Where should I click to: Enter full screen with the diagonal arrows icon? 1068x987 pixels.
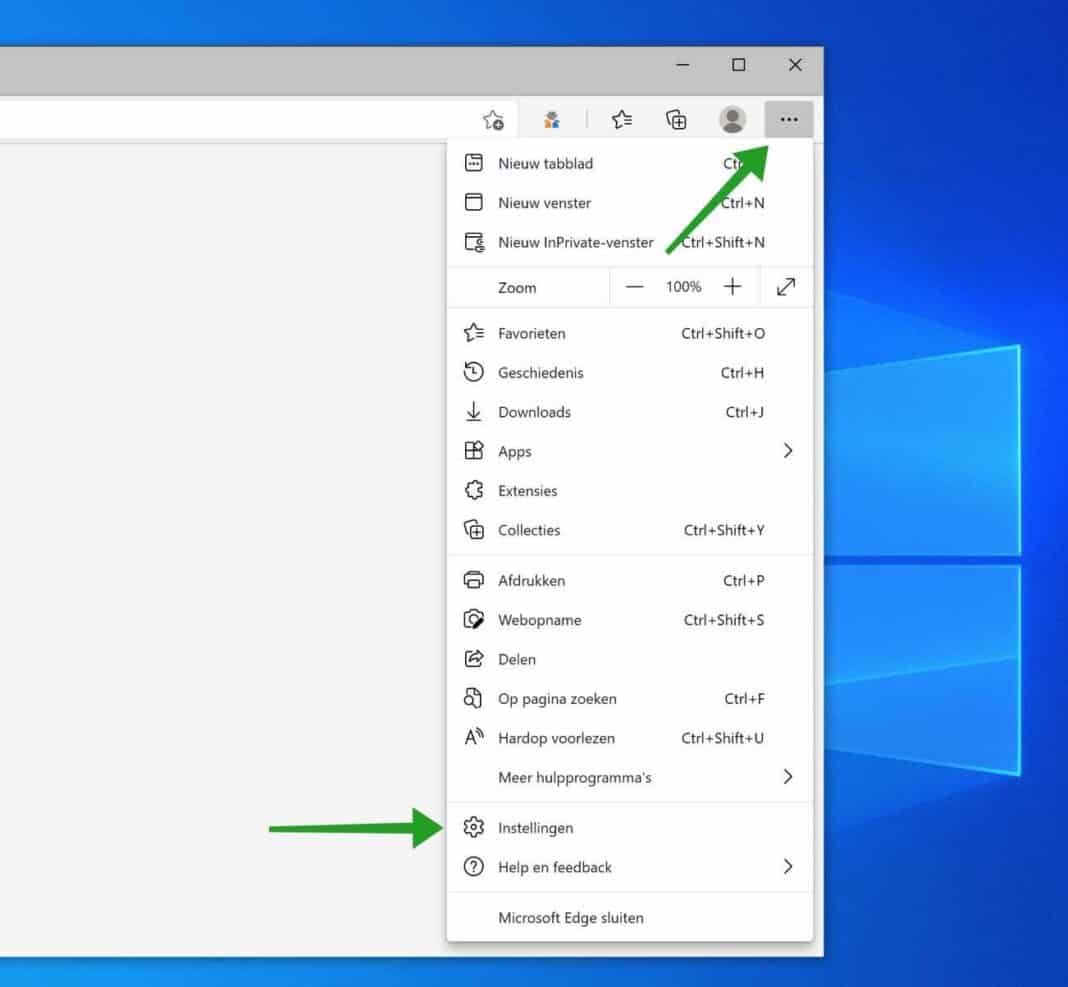coord(787,287)
